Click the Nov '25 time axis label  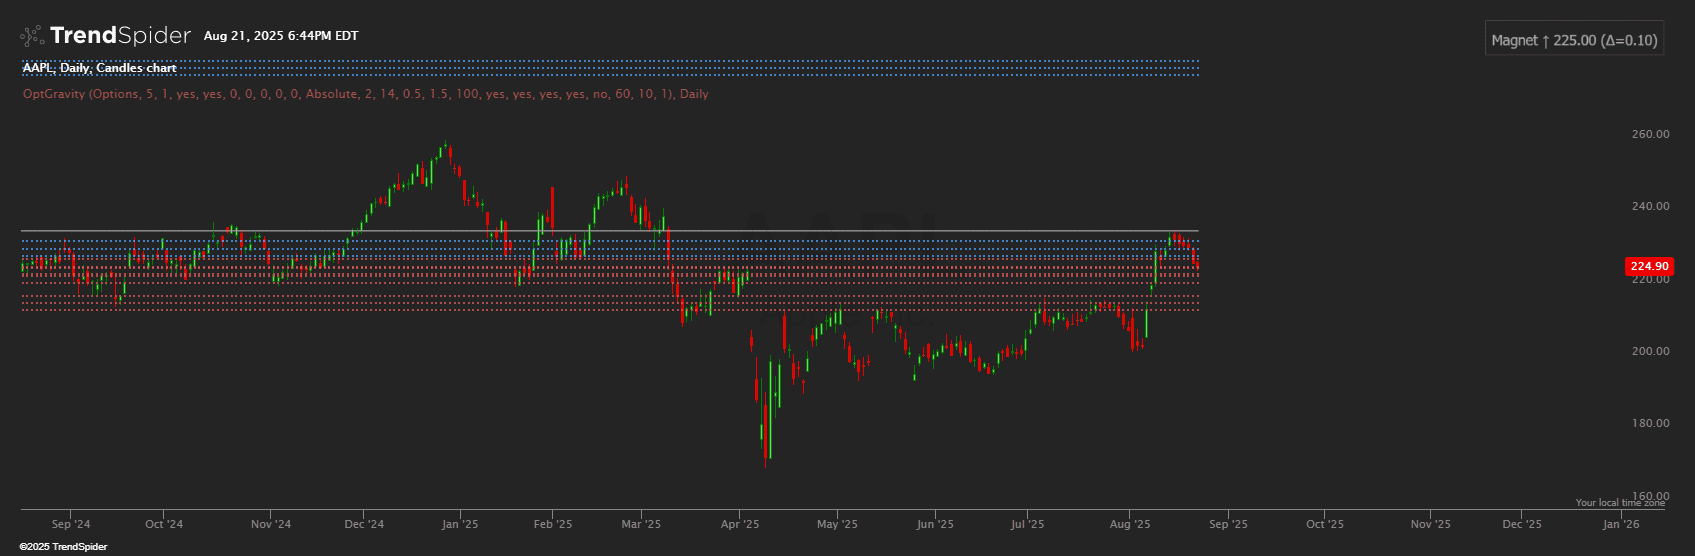click(1431, 524)
